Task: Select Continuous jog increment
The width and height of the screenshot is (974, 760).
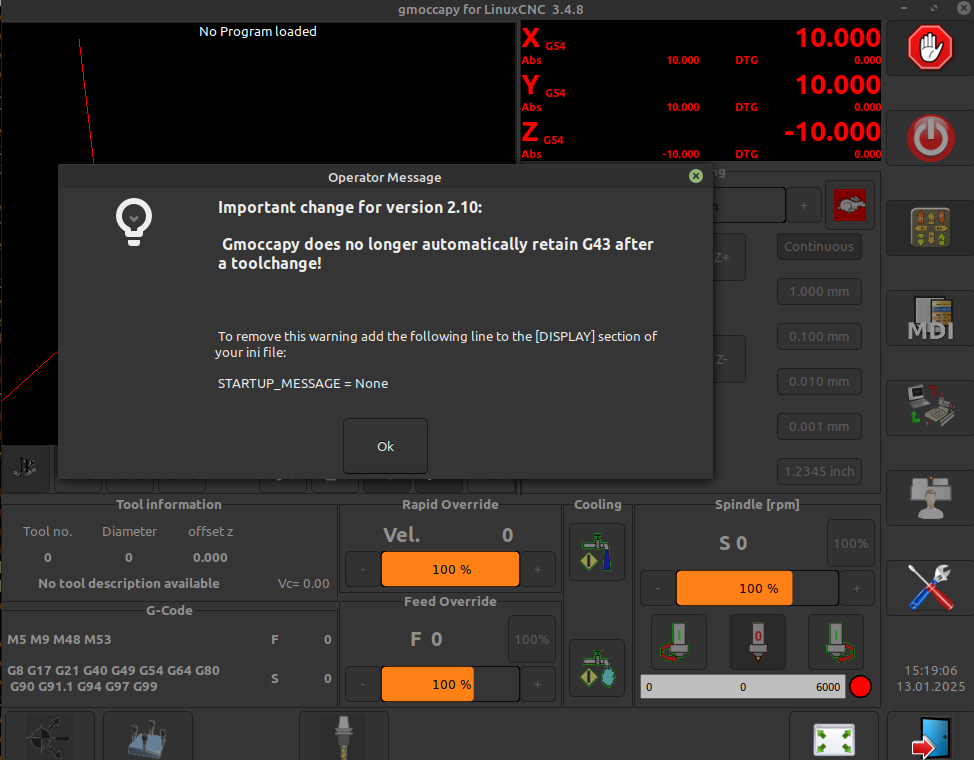Action: point(819,247)
